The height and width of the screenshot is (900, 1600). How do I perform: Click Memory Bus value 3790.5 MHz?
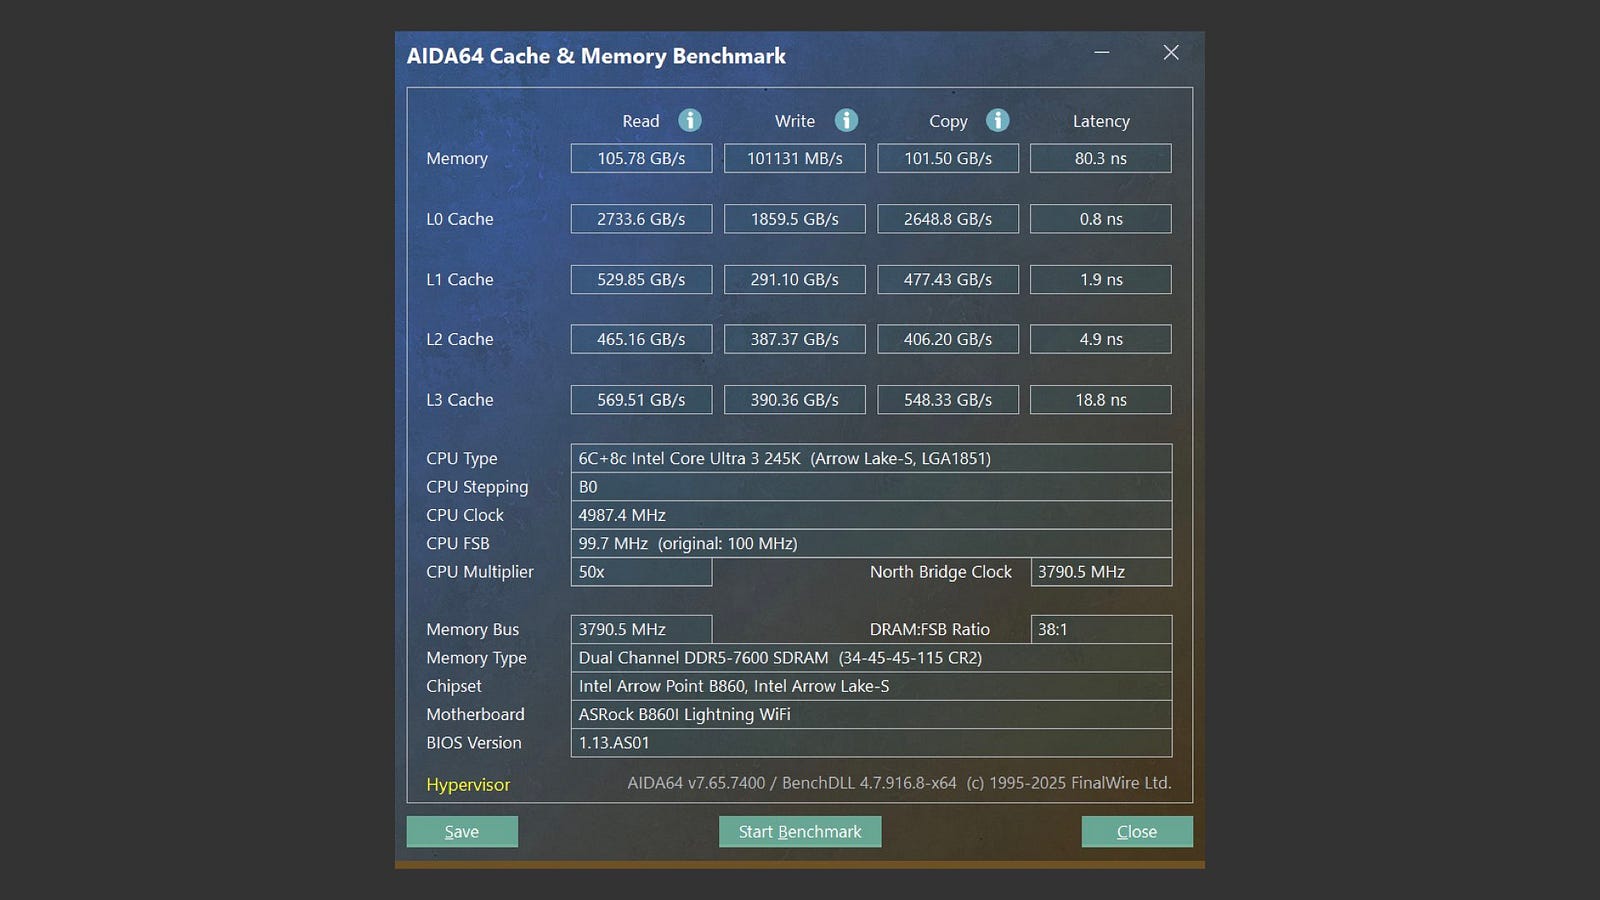pyautogui.click(x=641, y=629)
